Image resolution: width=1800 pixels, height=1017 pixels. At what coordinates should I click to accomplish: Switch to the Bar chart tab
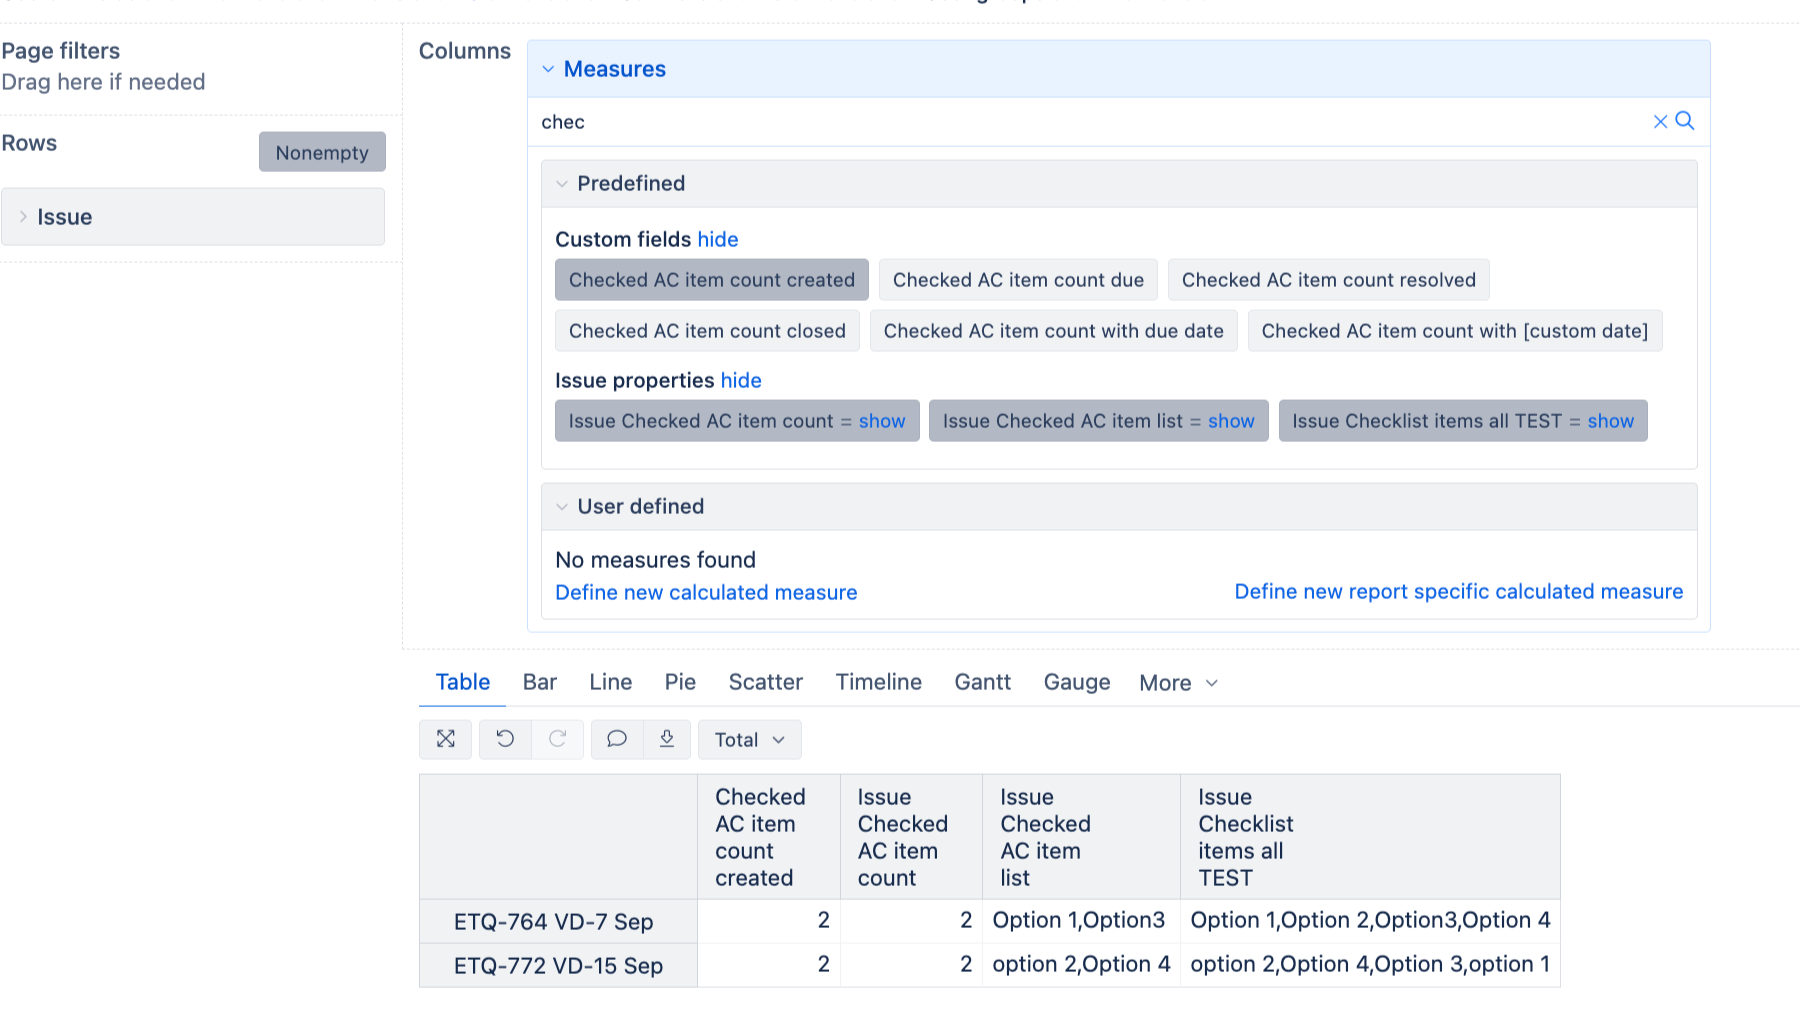tap(539, 682)
